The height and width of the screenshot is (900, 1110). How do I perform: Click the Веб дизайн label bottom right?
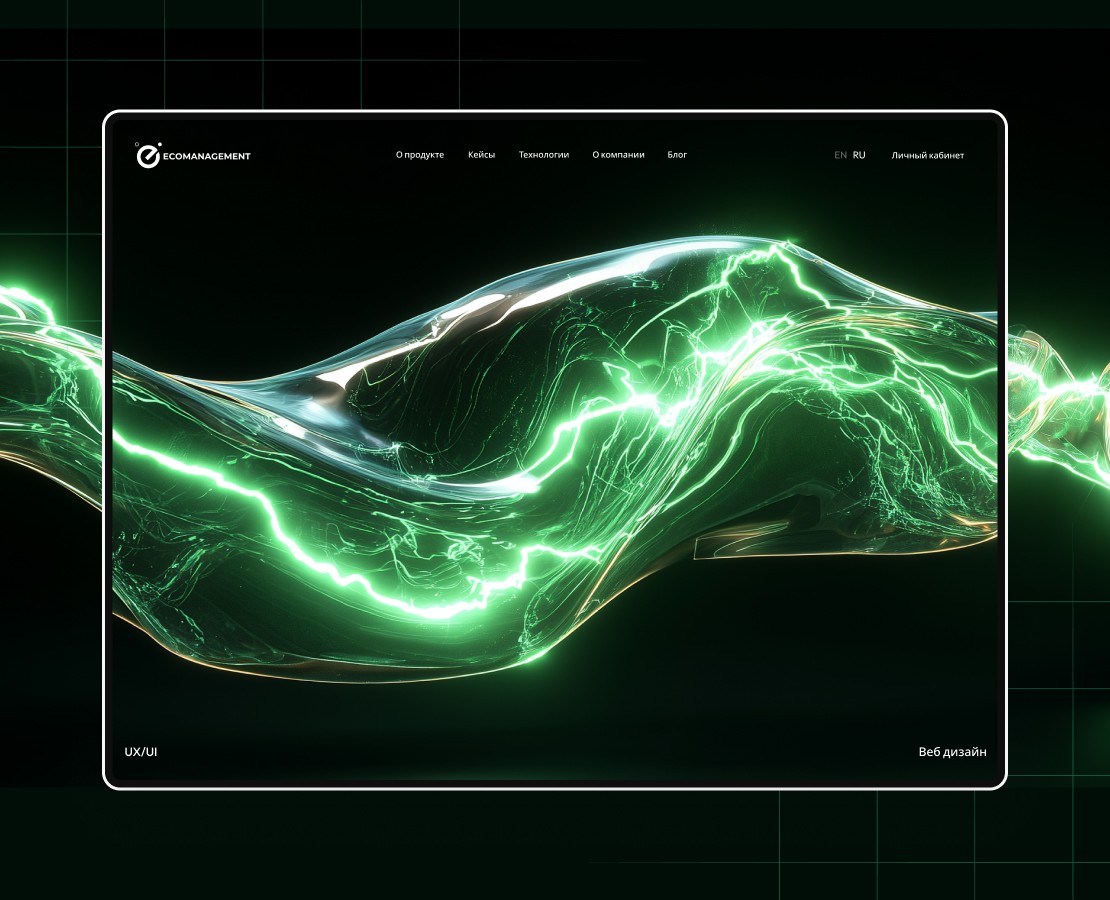click(x=952, y=750)
